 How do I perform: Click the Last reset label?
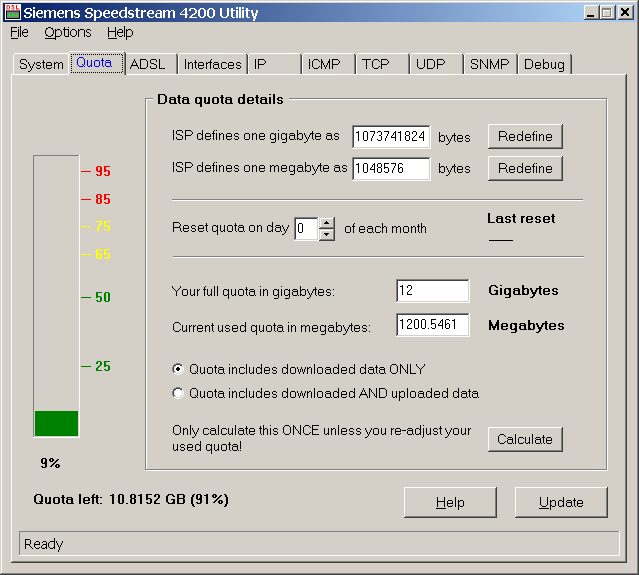(521, 218)
